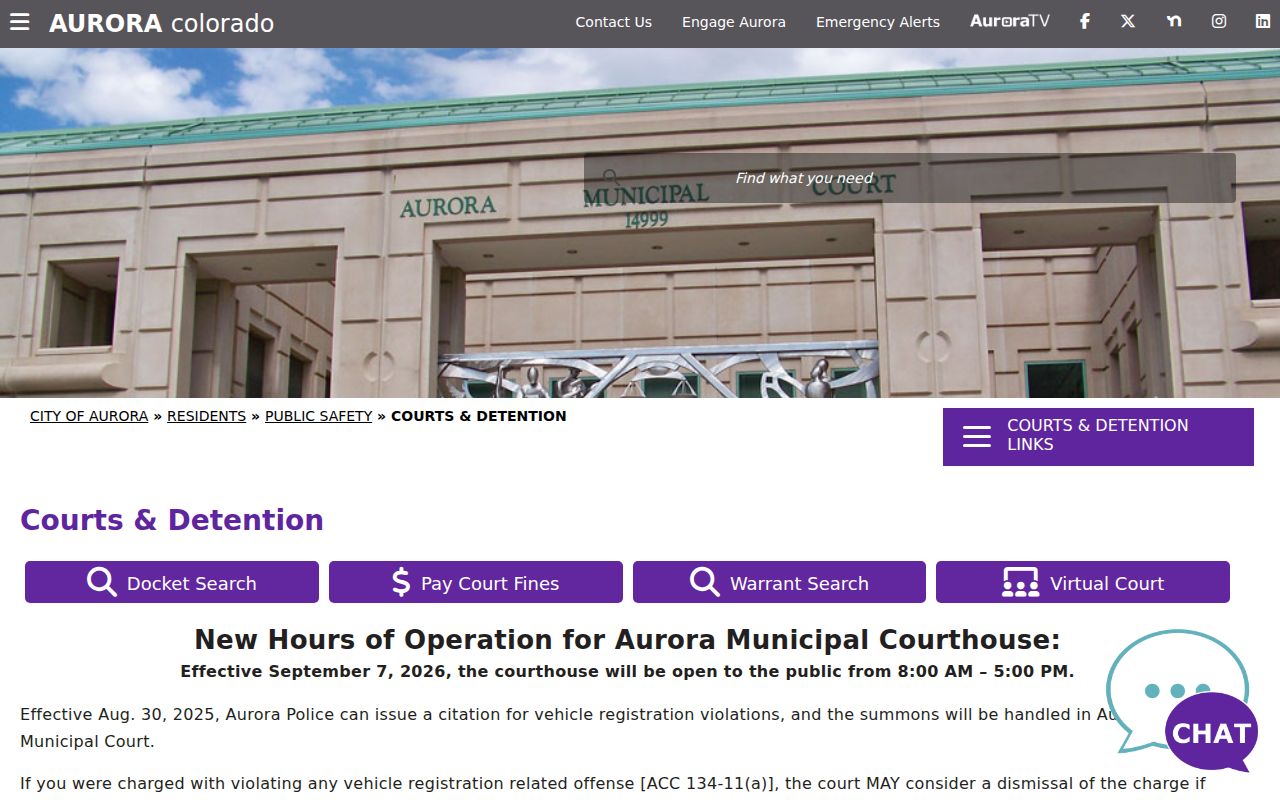Open Emergency Alerts page
The height and width of the screenshot is (800, 1280).
coord(878,22)
